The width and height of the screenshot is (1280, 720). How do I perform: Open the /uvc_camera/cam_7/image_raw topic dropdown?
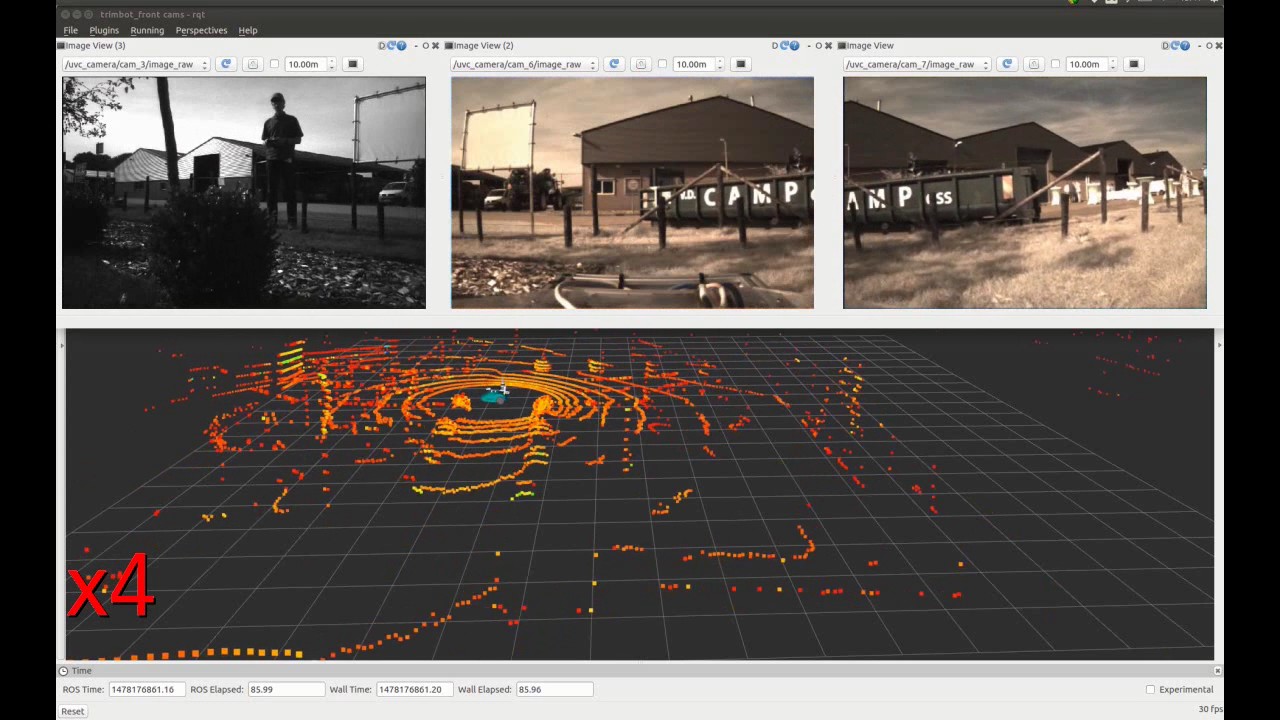click(917, 64)
